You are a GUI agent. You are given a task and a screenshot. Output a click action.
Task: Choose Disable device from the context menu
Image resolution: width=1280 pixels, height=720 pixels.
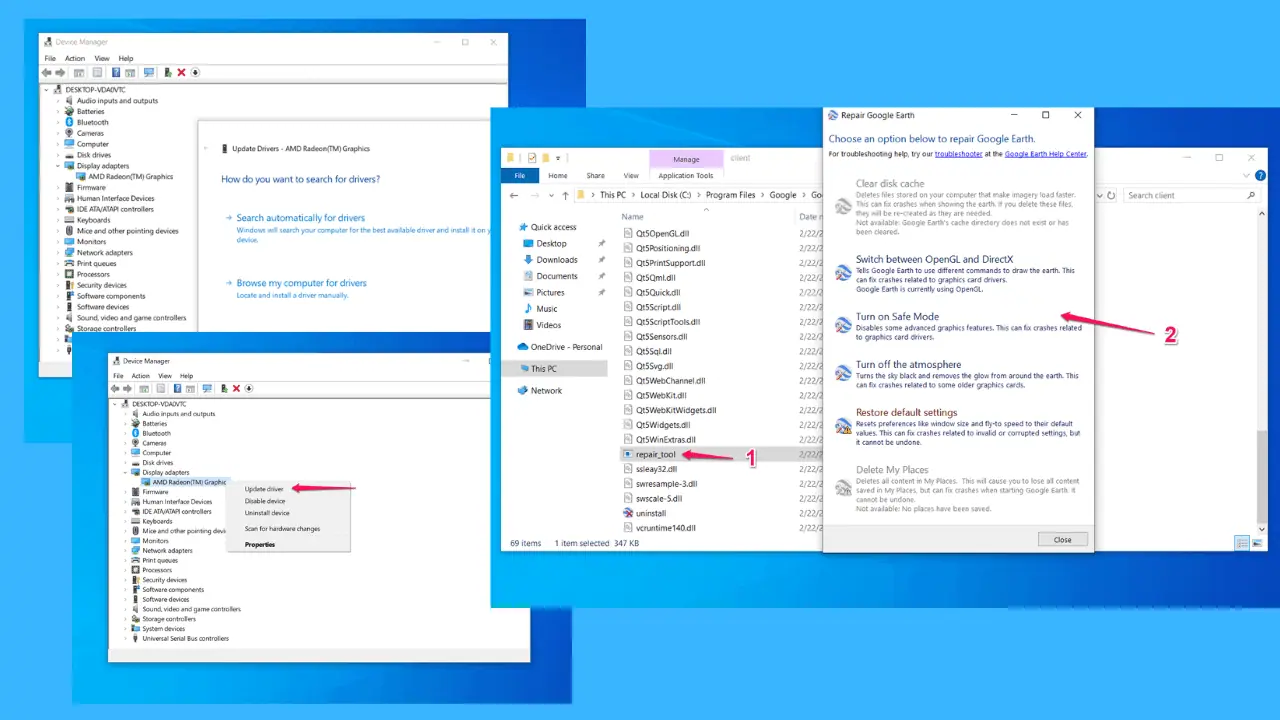pyautogui.click(x=265, y=501)
